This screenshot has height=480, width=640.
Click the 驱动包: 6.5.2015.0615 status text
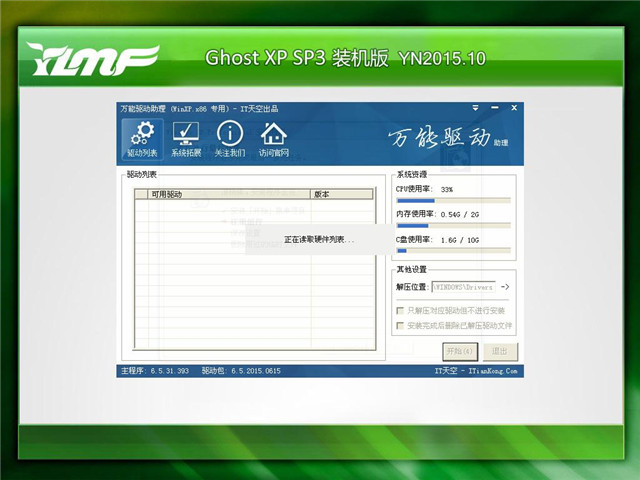(241, 371)
